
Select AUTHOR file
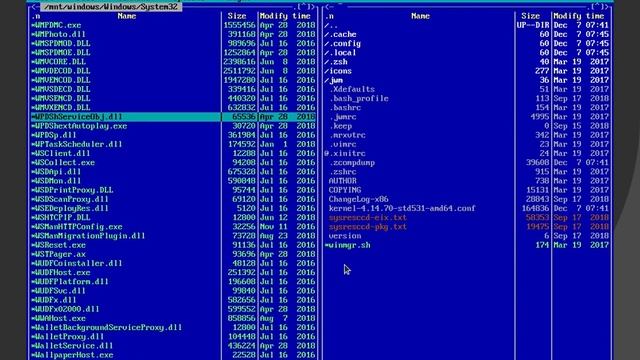pyautogui.click(x=467, y=181)
